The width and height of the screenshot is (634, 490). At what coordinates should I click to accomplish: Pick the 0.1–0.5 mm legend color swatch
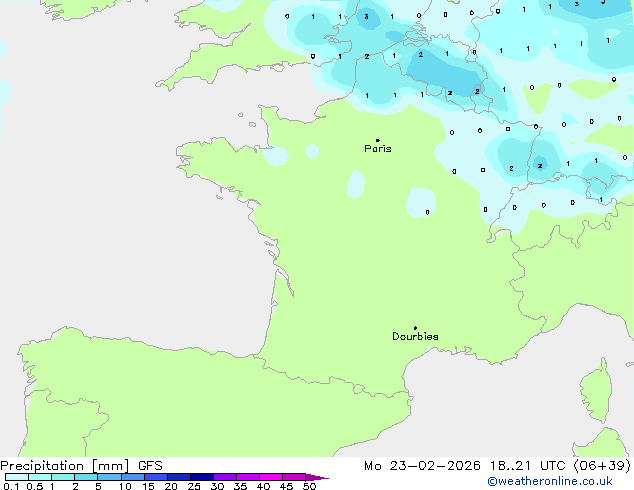coord(17,477)
